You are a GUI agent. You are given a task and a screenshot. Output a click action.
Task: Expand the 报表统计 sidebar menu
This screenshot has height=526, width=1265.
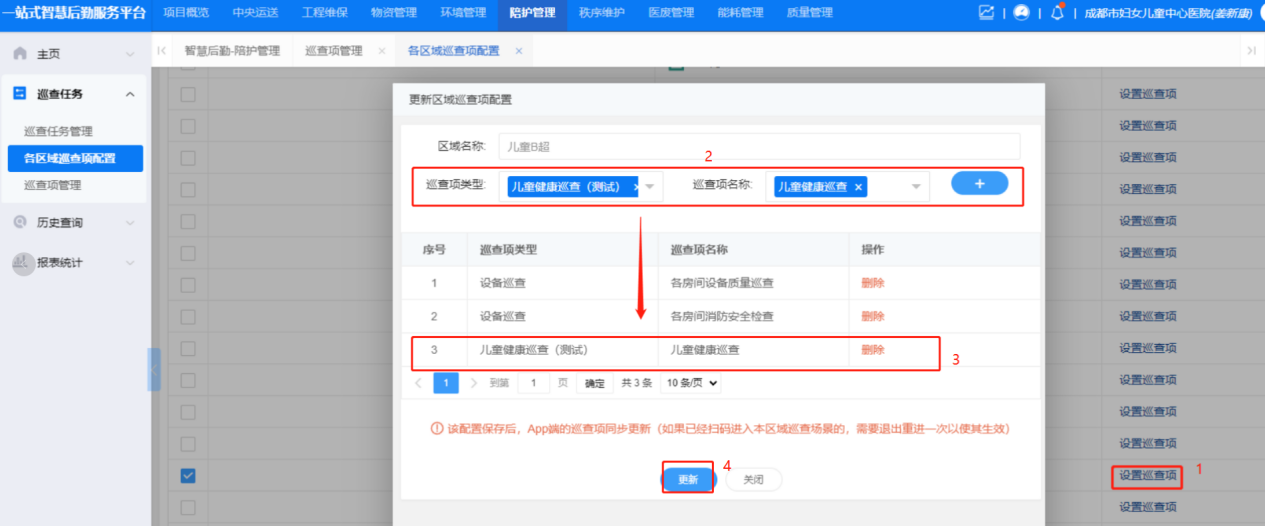130,263
